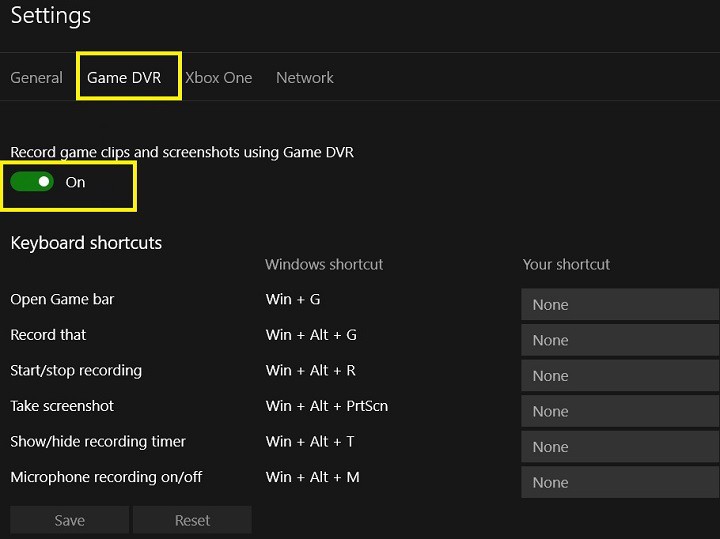Viewport: 720px width, 539px height.
Task: Select the Show/hide recording timer shortcut field
Action: coord(620,447)
